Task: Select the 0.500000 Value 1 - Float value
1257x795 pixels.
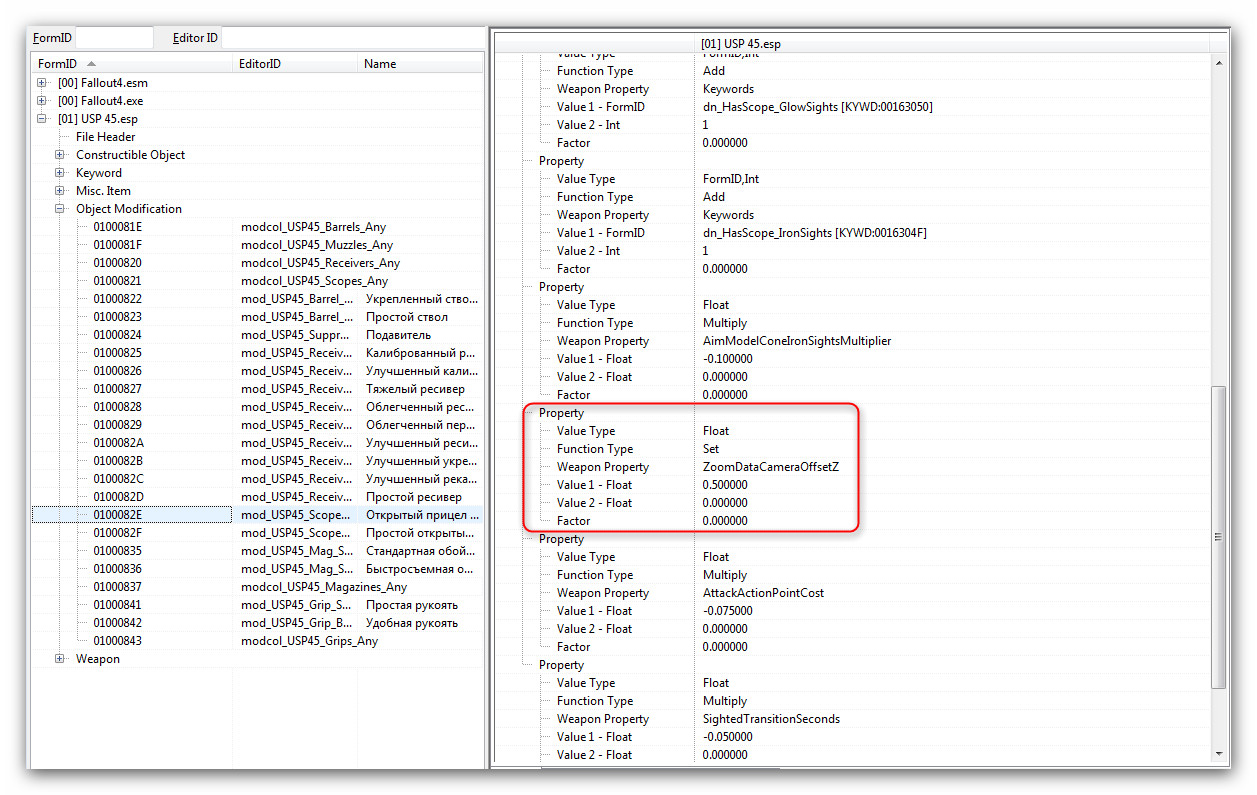Action: pyautogui.click(x=725, y=485)
